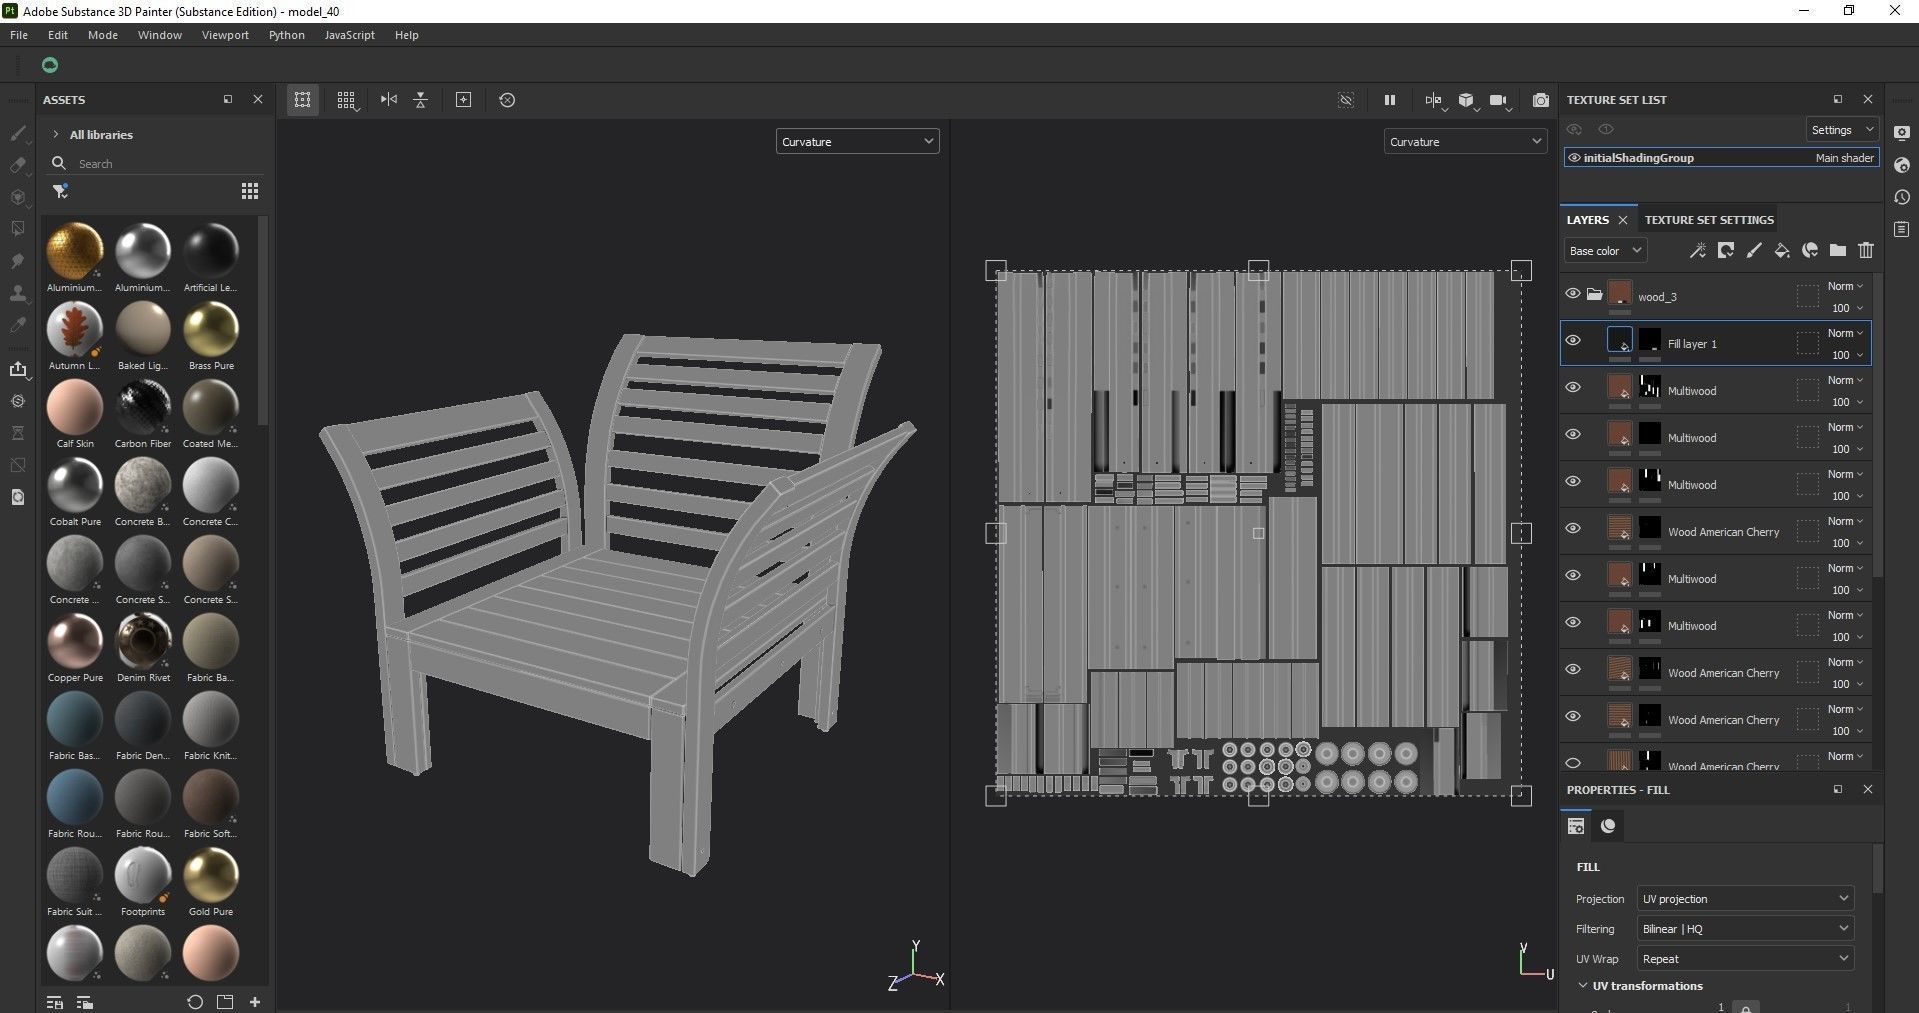
Task: Open the left viewport Curvature dropdown
Action: click(857, 142)
